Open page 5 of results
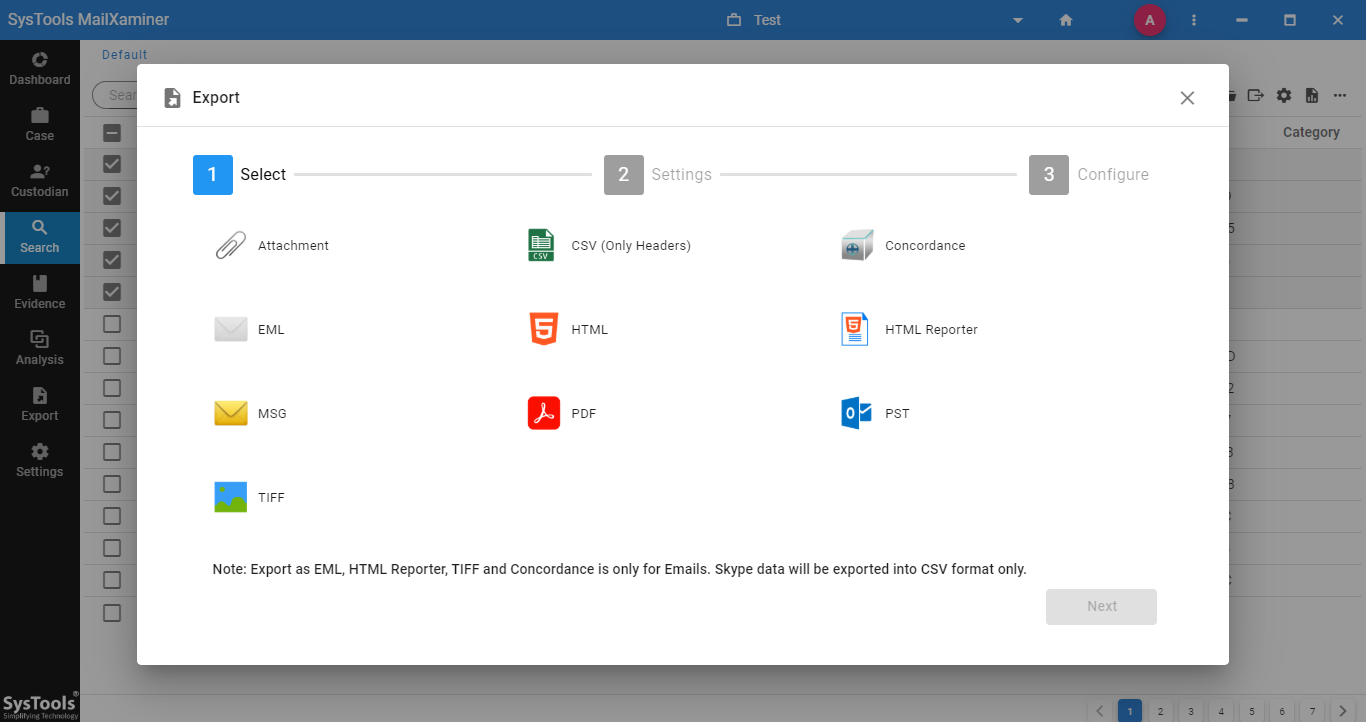Viewport: 1366px width, 722px height. (1251, 711)
